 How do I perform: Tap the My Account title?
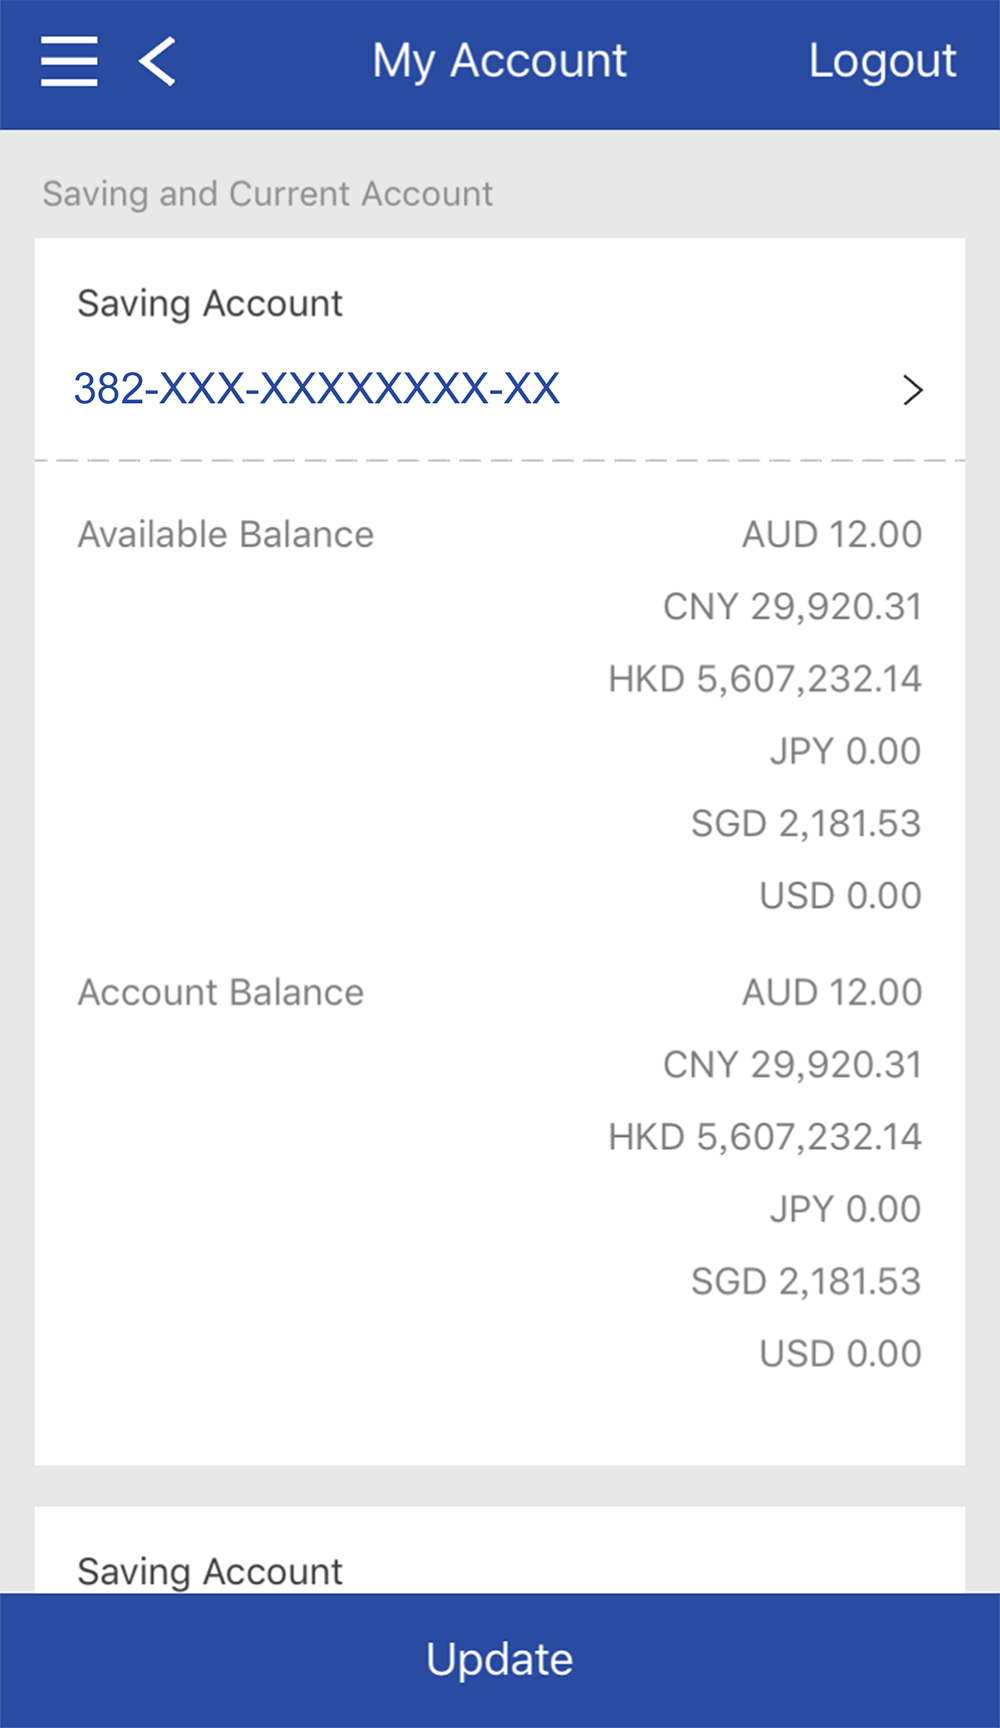point(499,61)
